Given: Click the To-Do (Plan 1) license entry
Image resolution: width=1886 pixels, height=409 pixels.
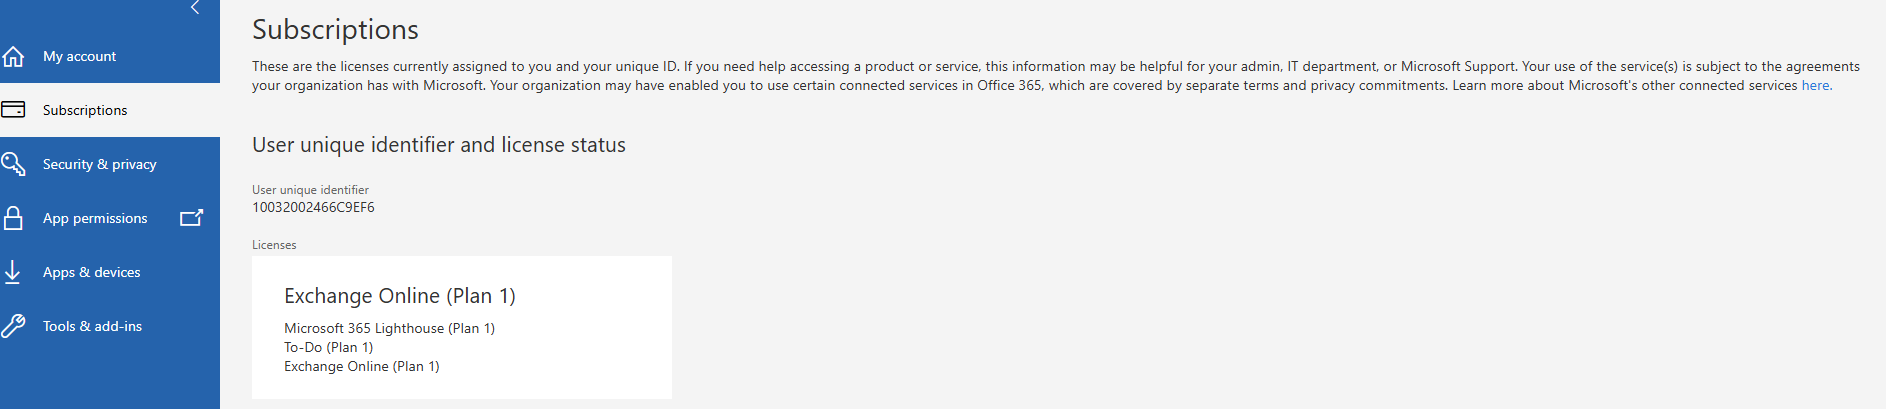Looking at the screenshot, I should point(328,347).
